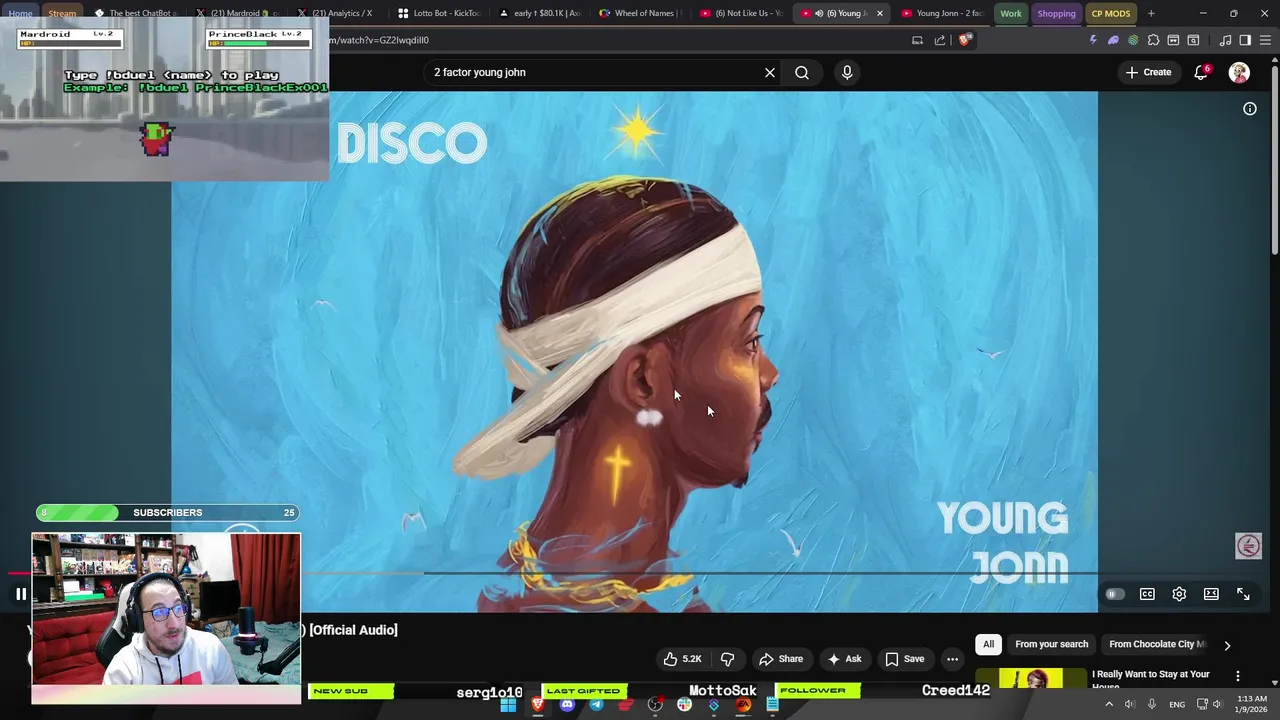Viewport: 1280px width, 720px height.
Task: Run the search with the magnifier icon
Action: (802, 72)
